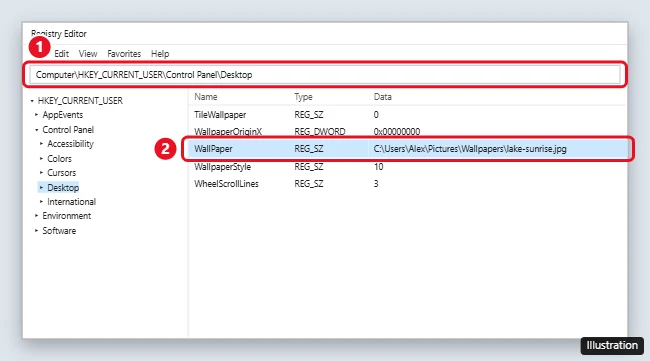
Task: Sort by the Name column header
Action: (x=206, y=97)
